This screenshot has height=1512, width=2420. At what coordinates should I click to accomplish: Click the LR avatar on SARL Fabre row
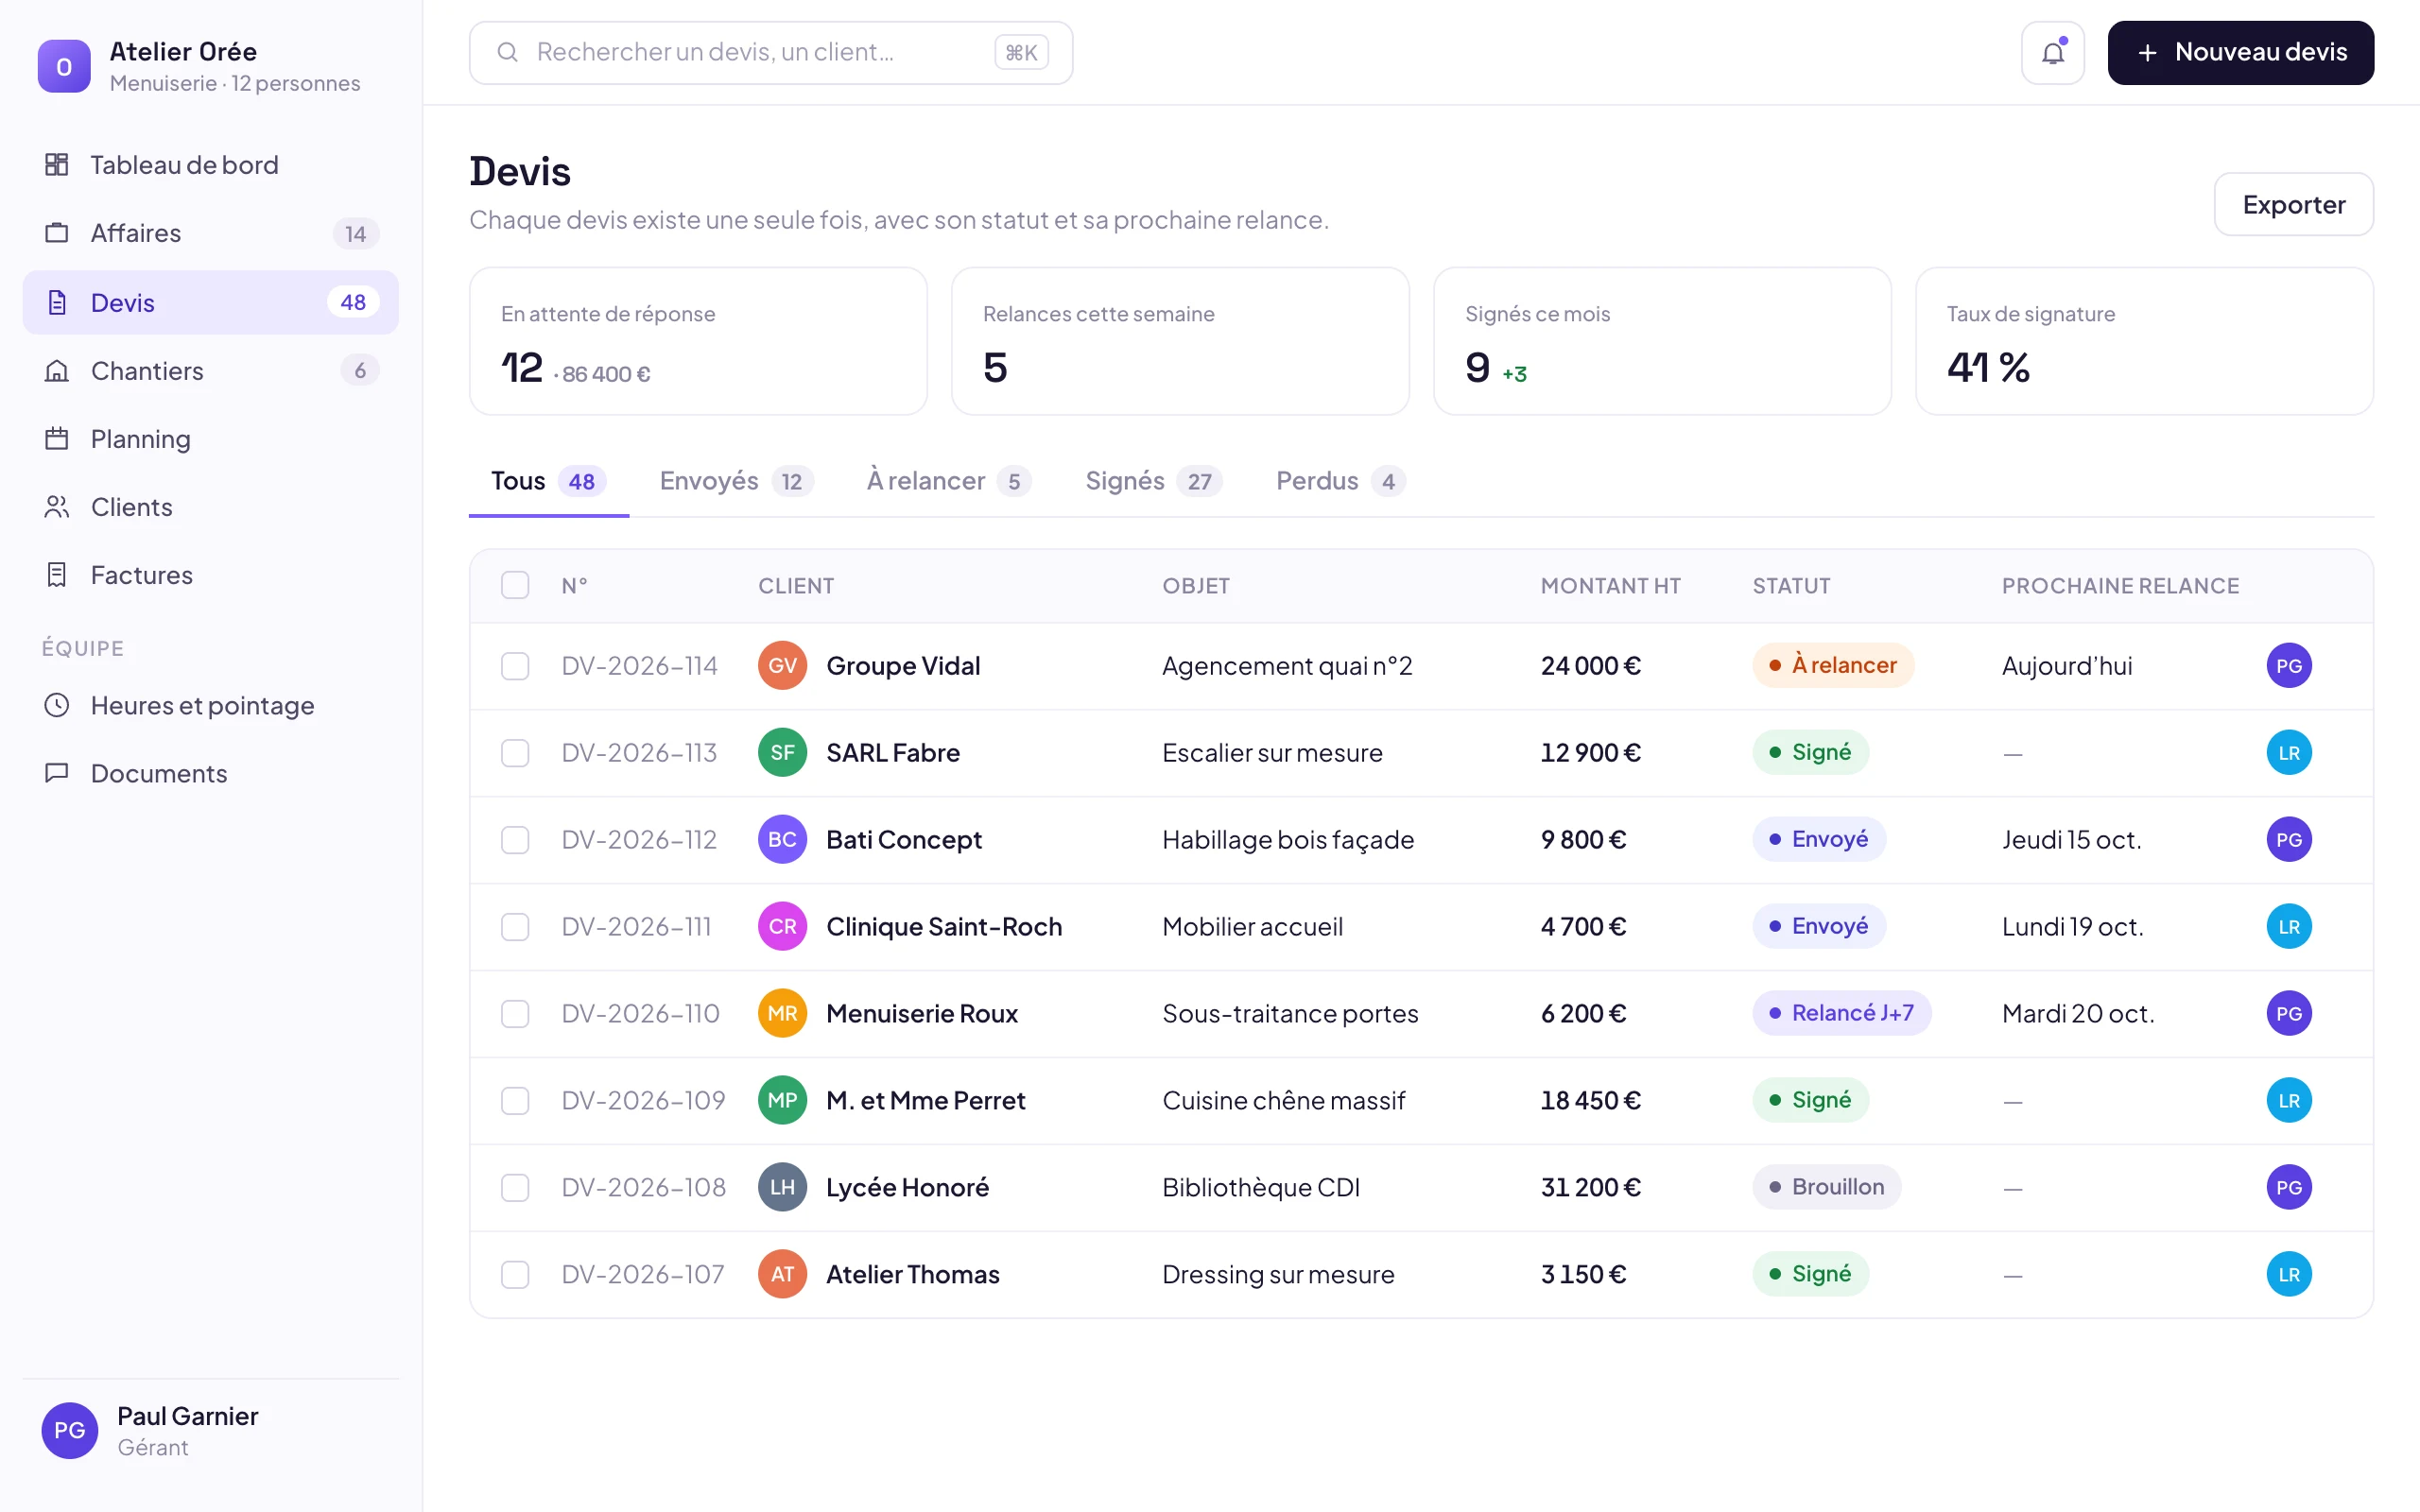pos(2289,753)
